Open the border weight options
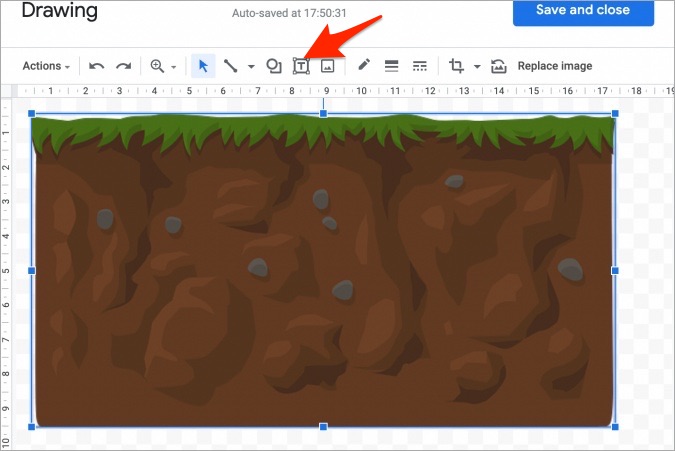This screenshot has width=675, height=451. [391, 66]
